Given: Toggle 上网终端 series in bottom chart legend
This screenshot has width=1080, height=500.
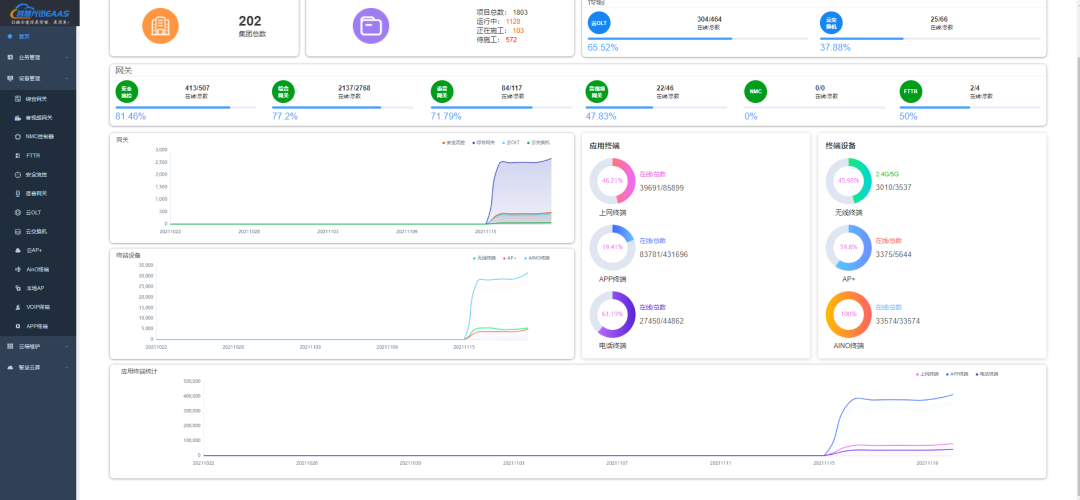Looking at the screenshot, I should point(928,374).
